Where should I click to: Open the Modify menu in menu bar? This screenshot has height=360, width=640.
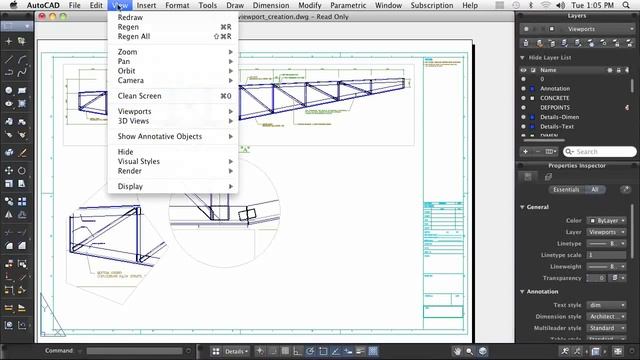[309, 5]
